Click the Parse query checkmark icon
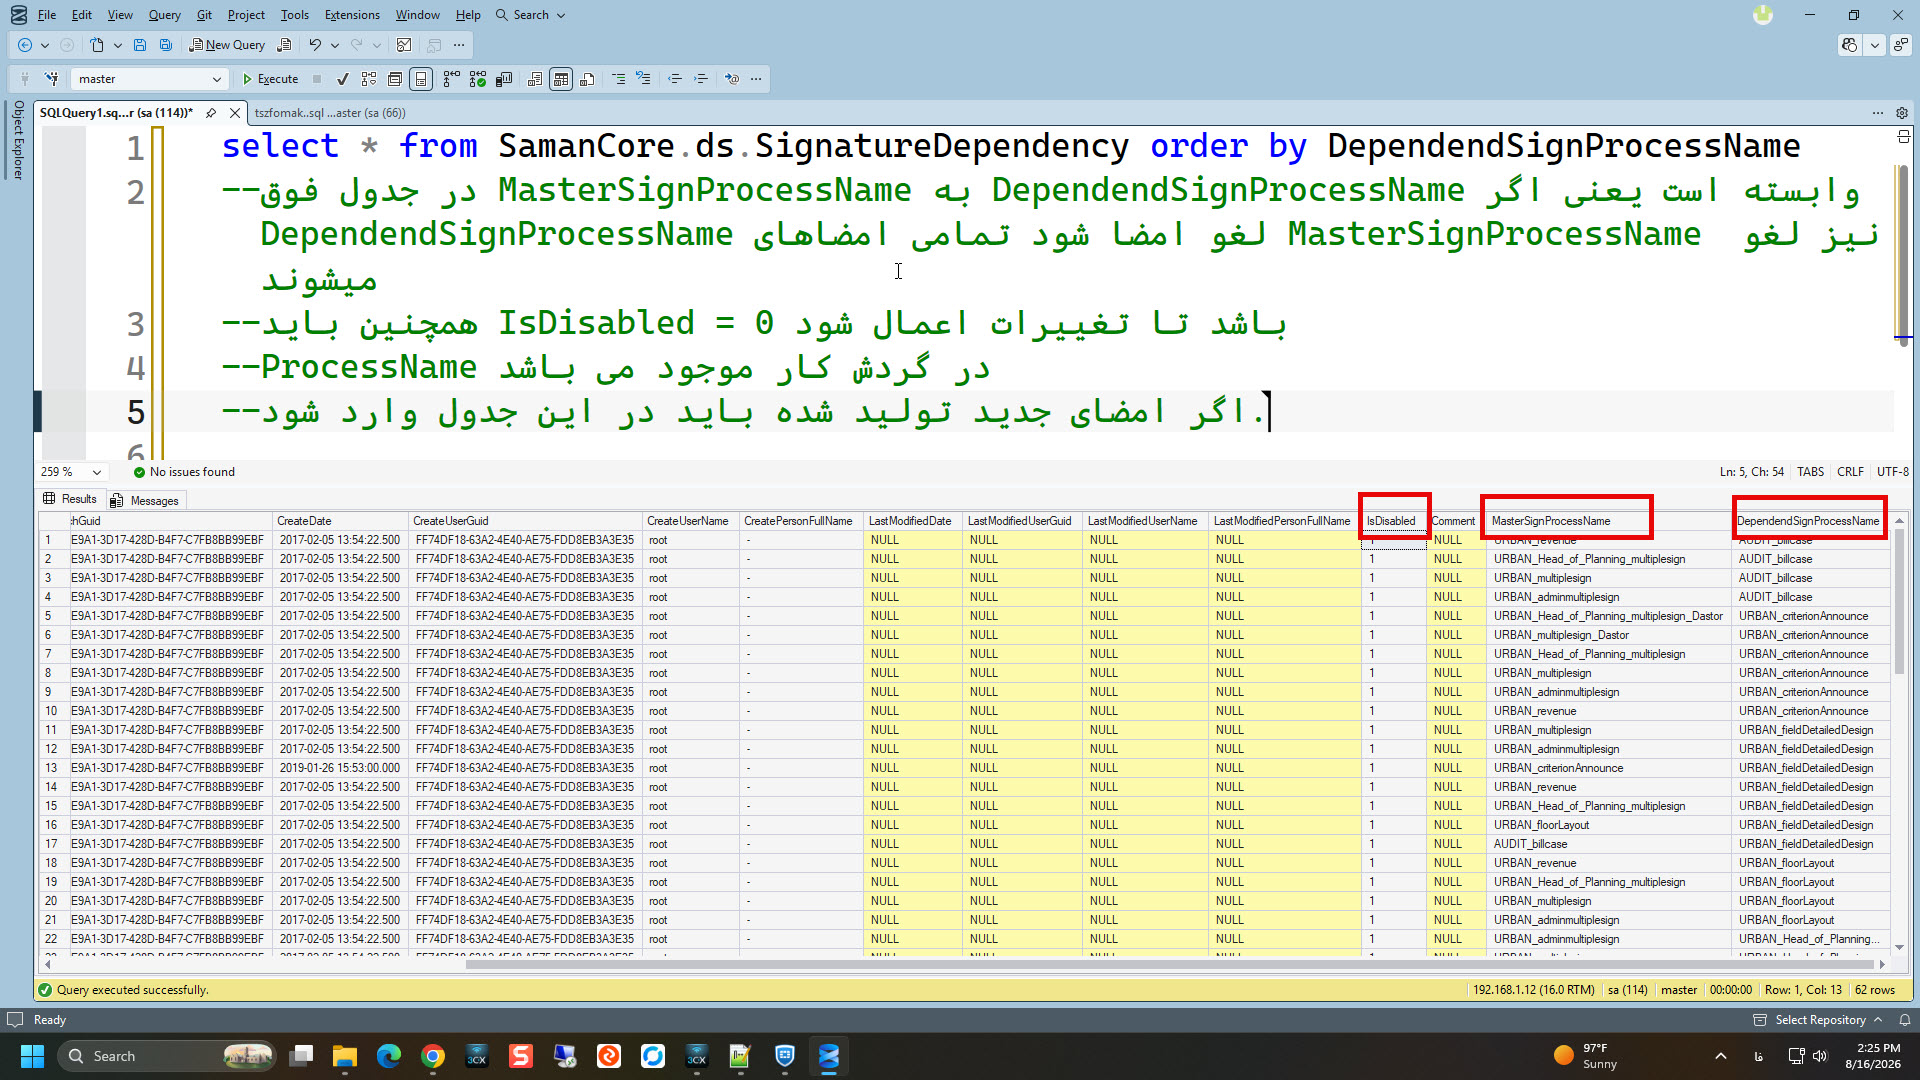The image size is (1920, 1080). tap(343, 79)
